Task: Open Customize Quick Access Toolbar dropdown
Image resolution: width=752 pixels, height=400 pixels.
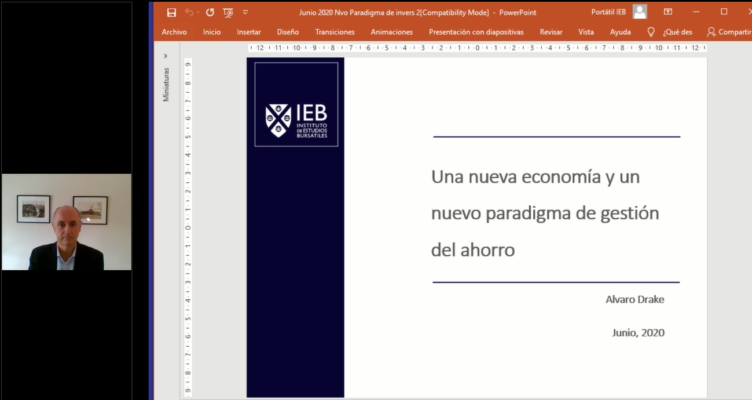Action: coord(245,12)
